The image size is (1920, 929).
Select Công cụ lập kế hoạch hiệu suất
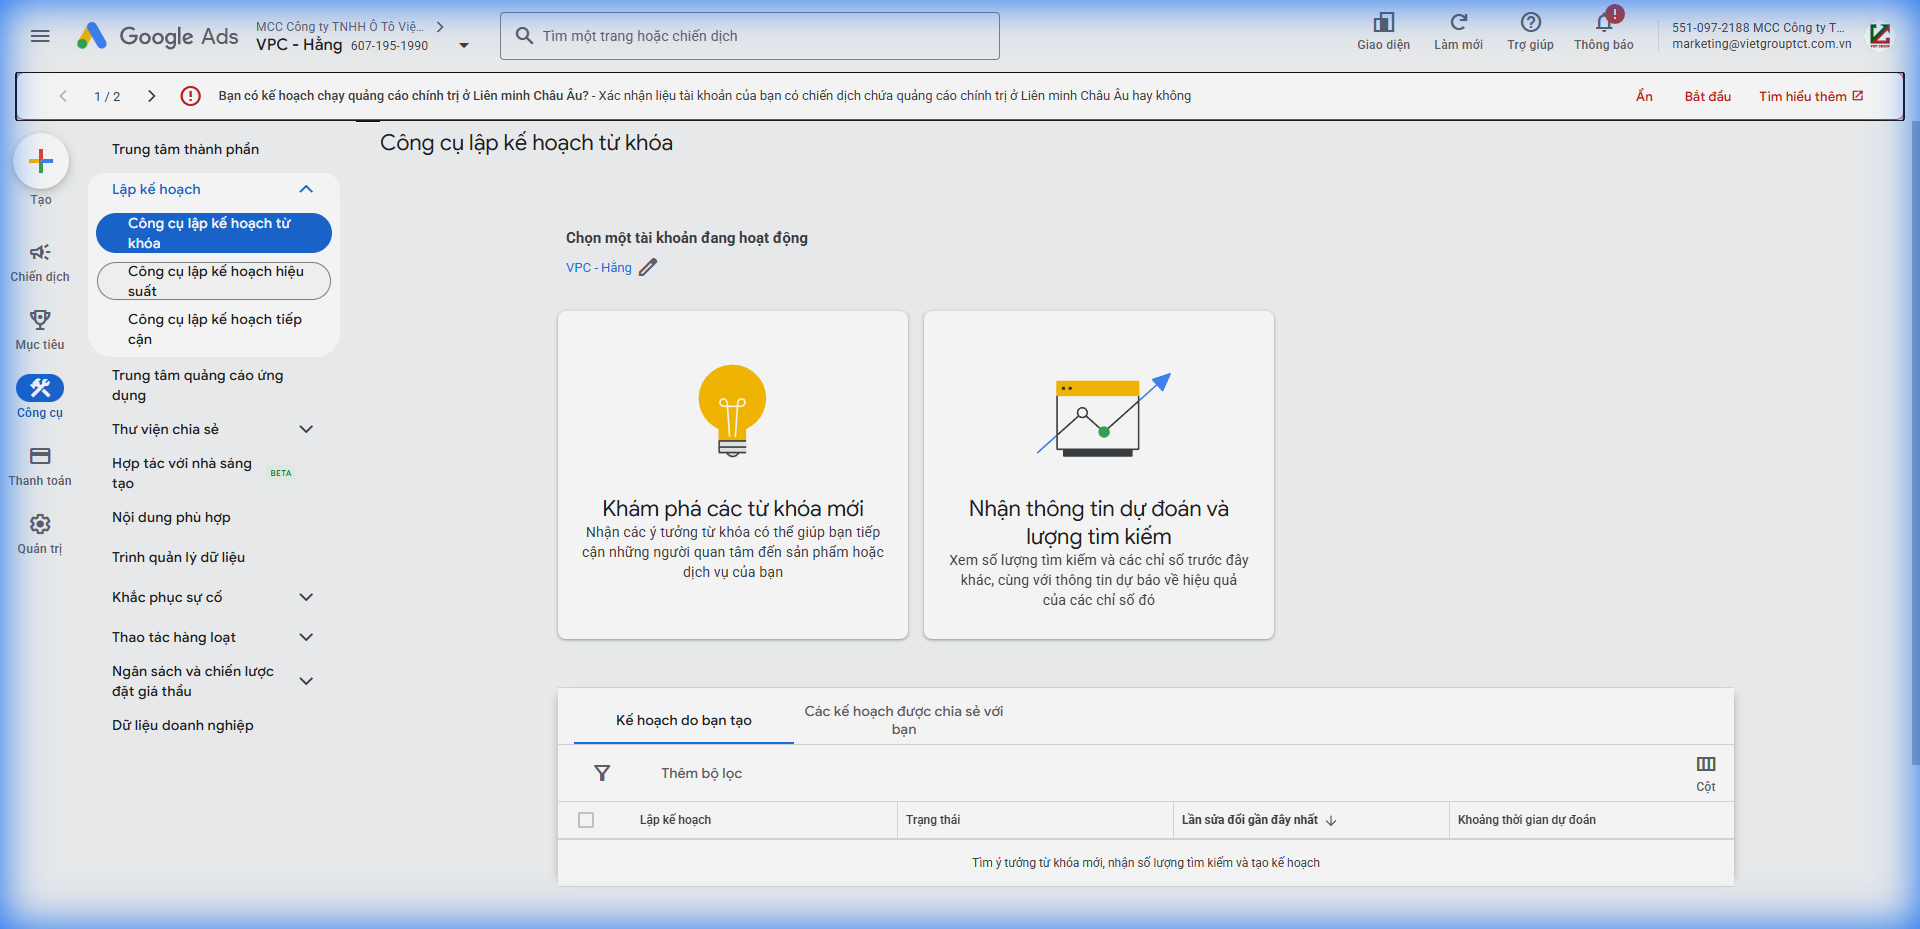(214, 281)
